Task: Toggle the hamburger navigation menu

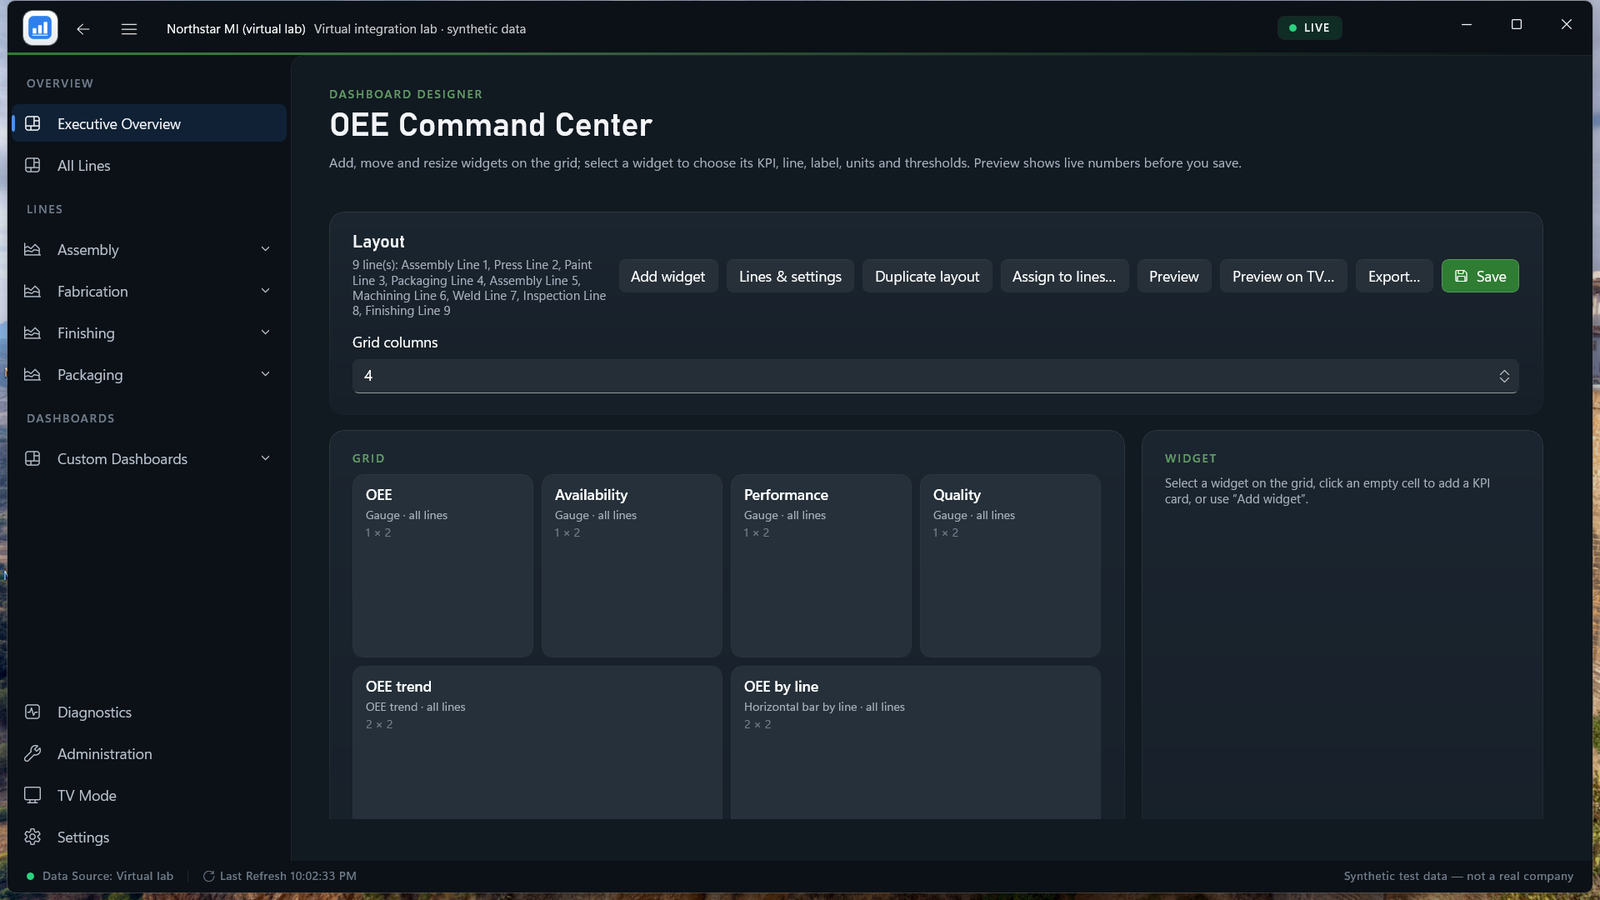Action: click(x=129, y=29)
